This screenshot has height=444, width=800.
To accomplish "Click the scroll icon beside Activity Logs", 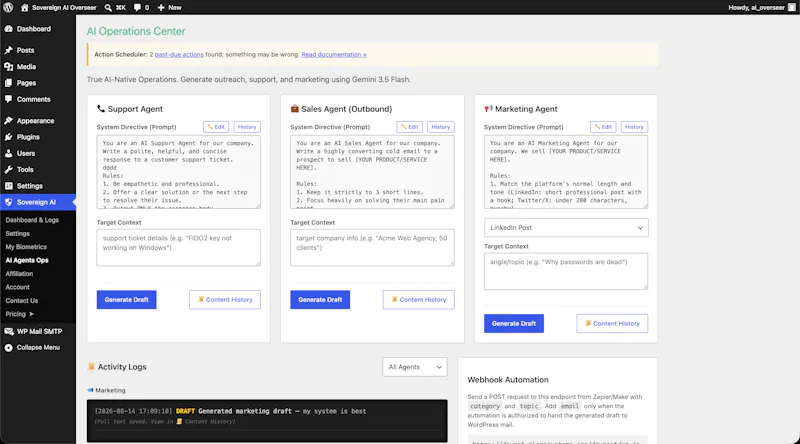I will (91, 366).
